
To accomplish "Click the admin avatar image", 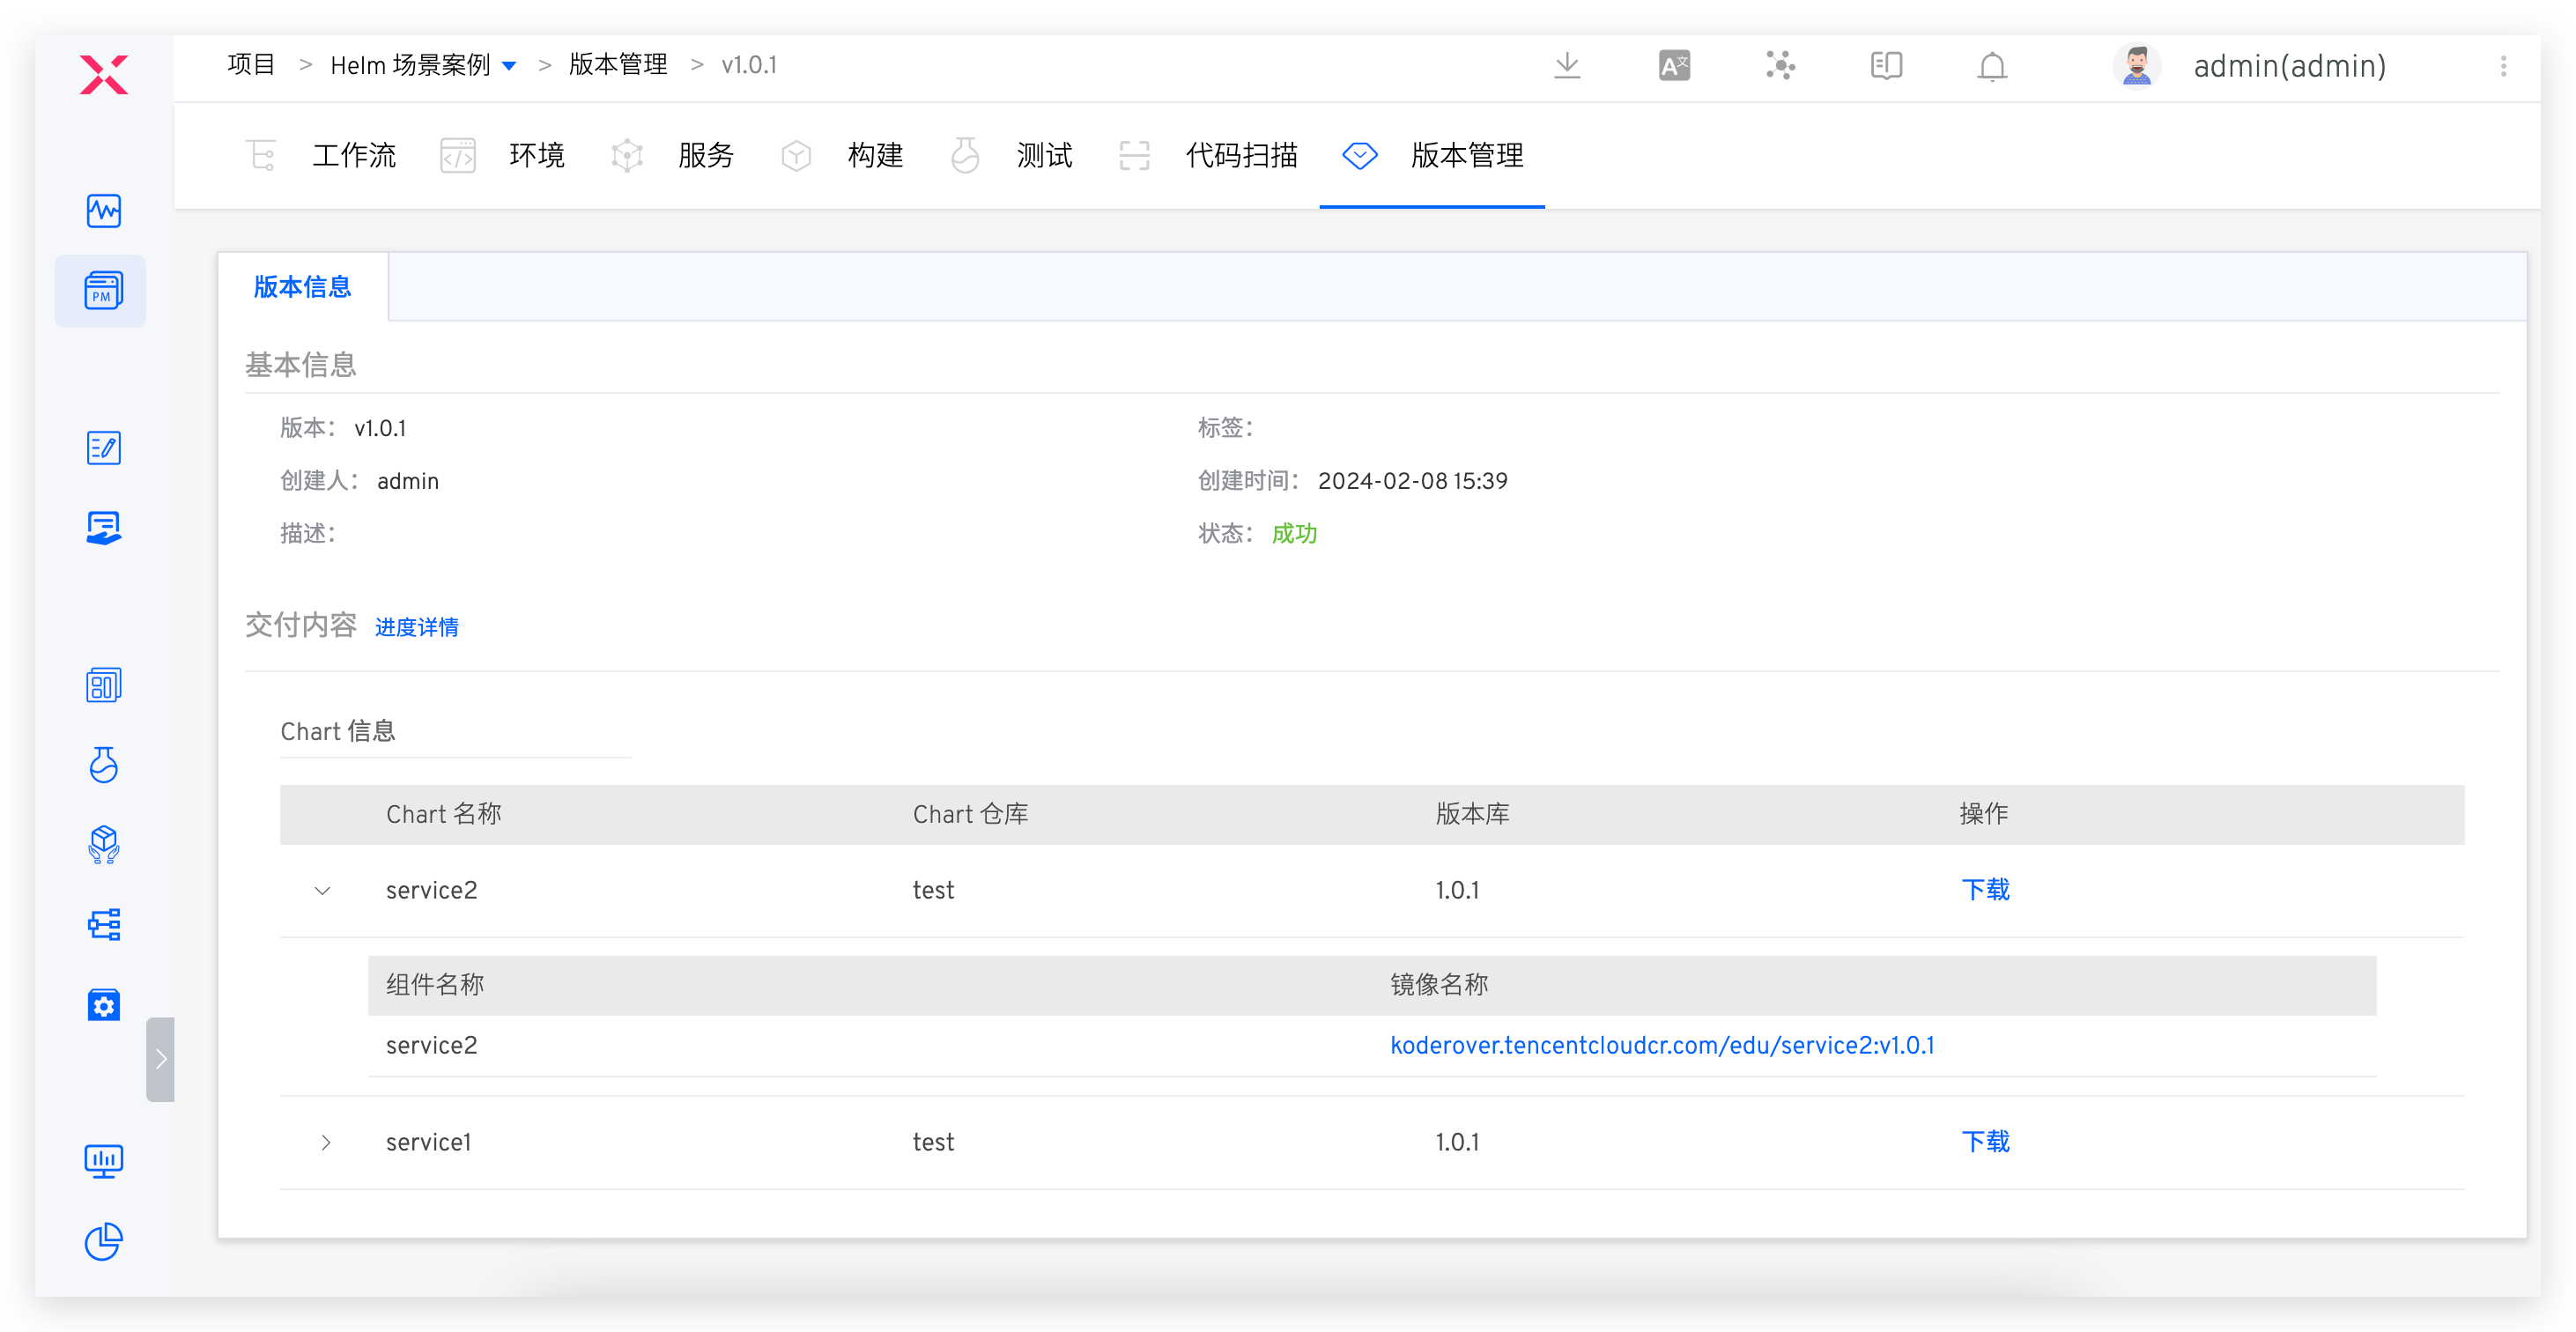I will [2137, 66].
